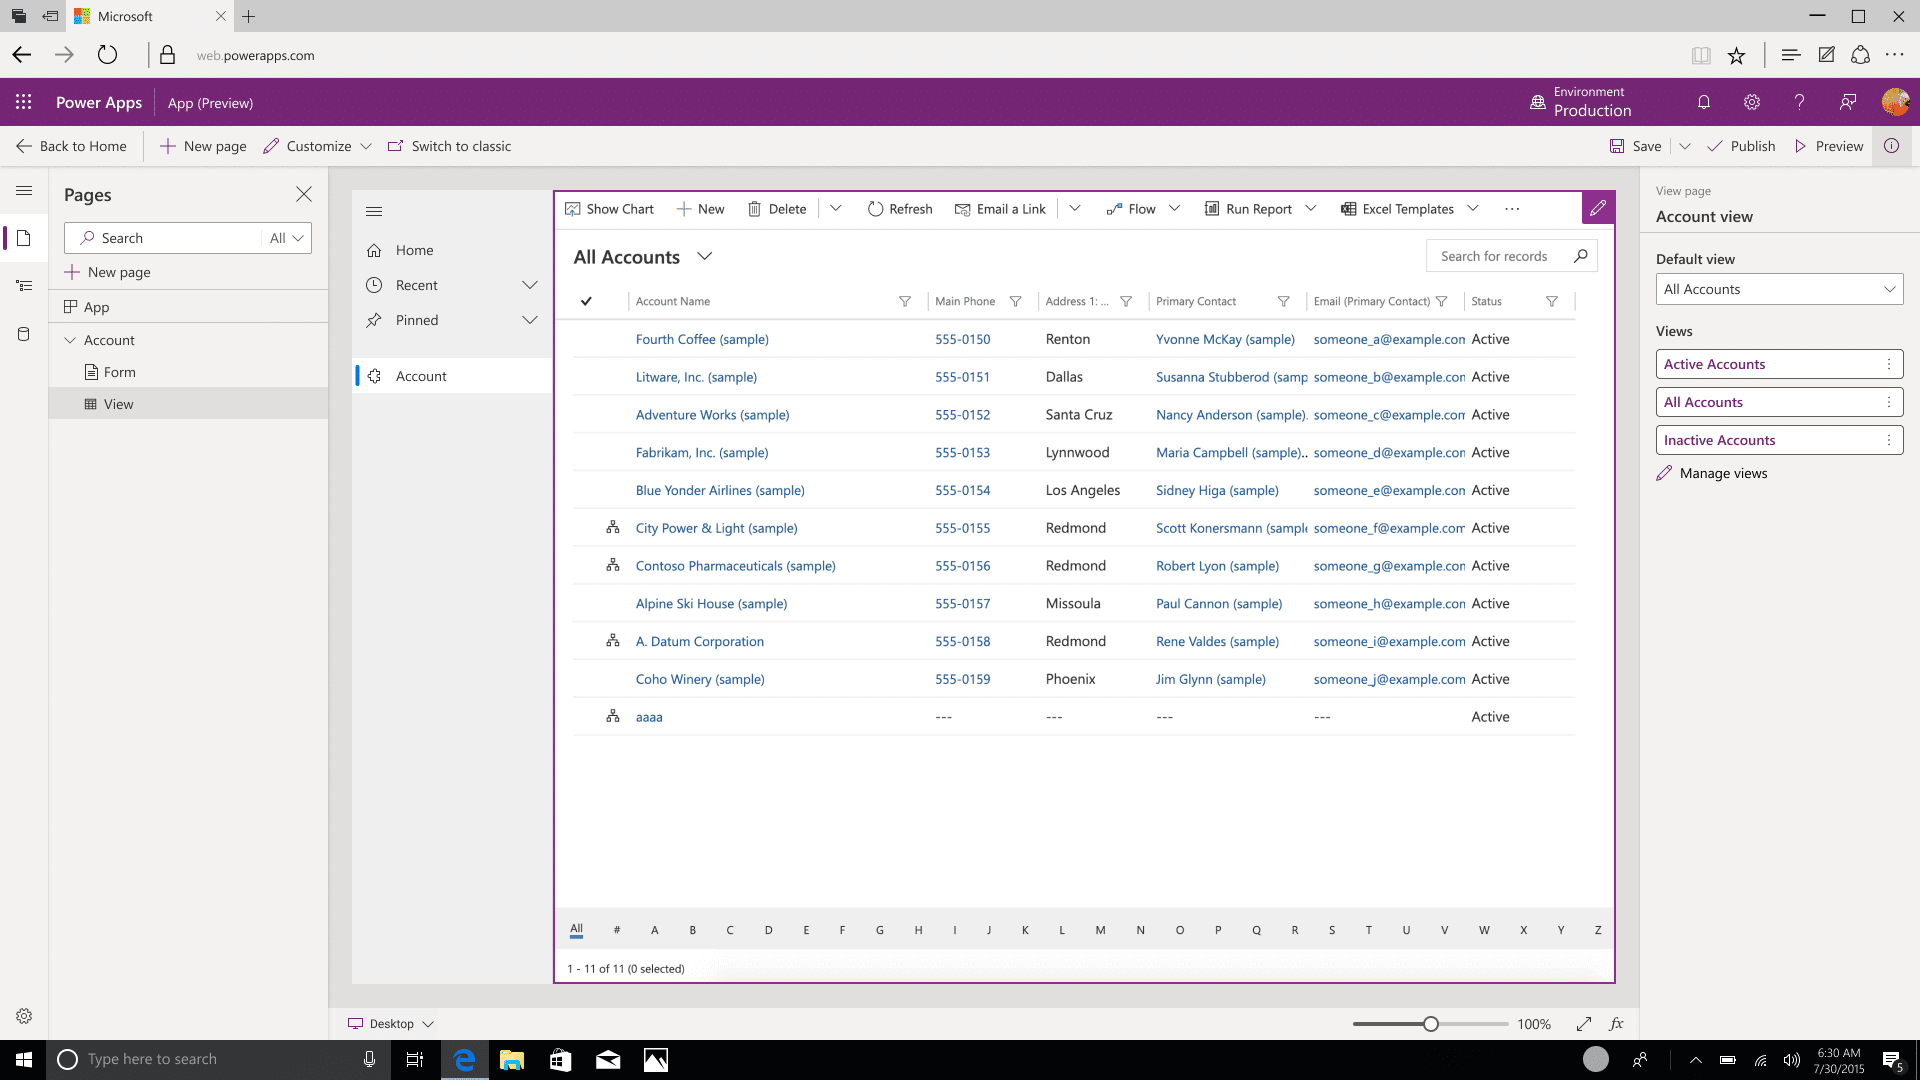Click the Data cylinder icon in left rail

pyautogui.click(x=24, y=334)
